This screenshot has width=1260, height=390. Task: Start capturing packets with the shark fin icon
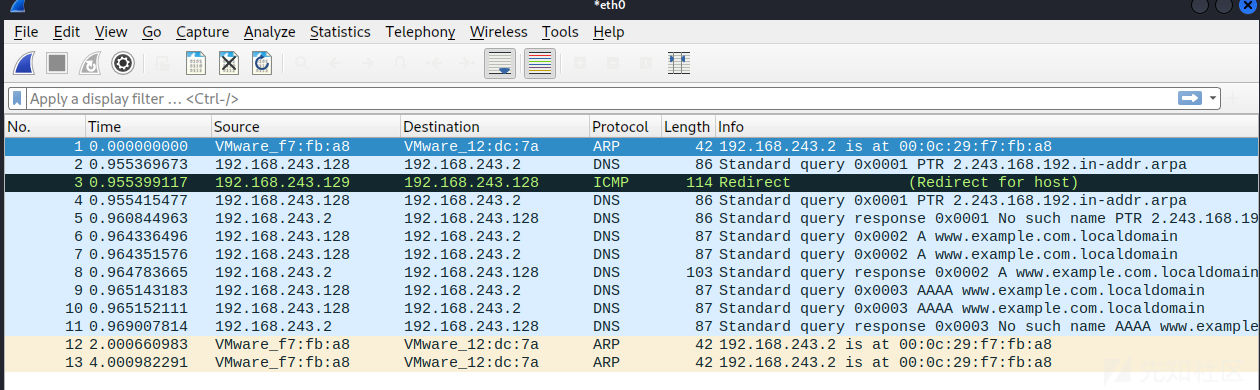click(x=25, y=64)
